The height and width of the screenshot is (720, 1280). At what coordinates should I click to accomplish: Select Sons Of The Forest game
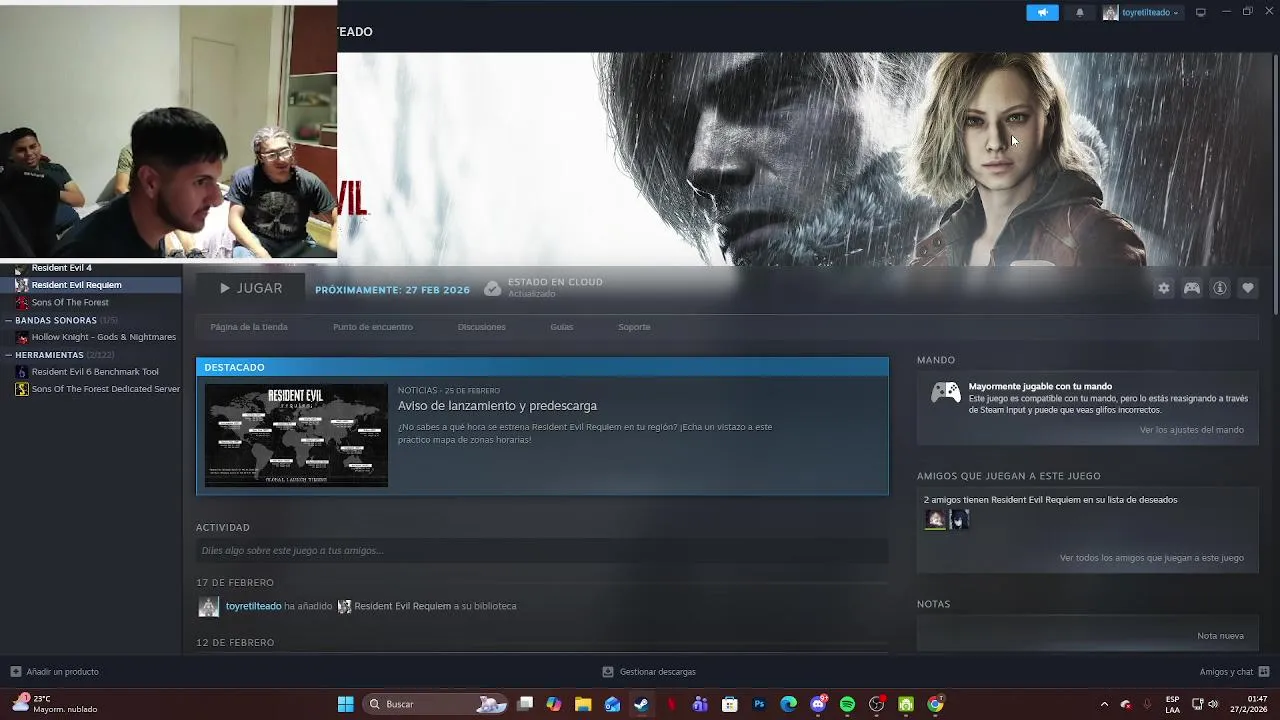[x=70, y=303]
